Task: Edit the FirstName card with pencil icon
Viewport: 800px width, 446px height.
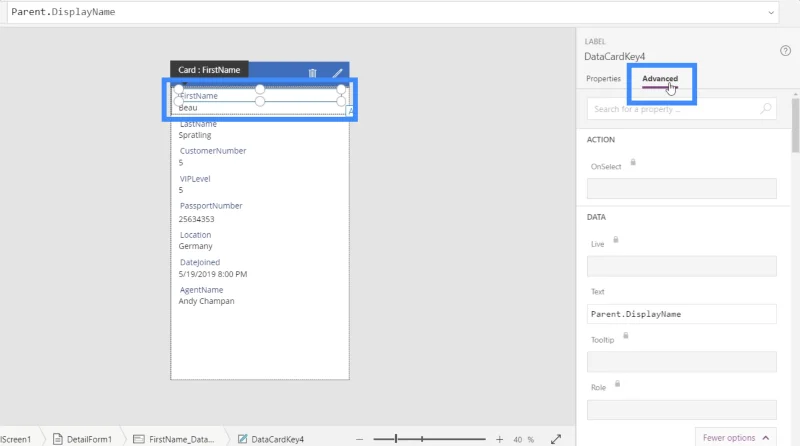Action: 337,73
